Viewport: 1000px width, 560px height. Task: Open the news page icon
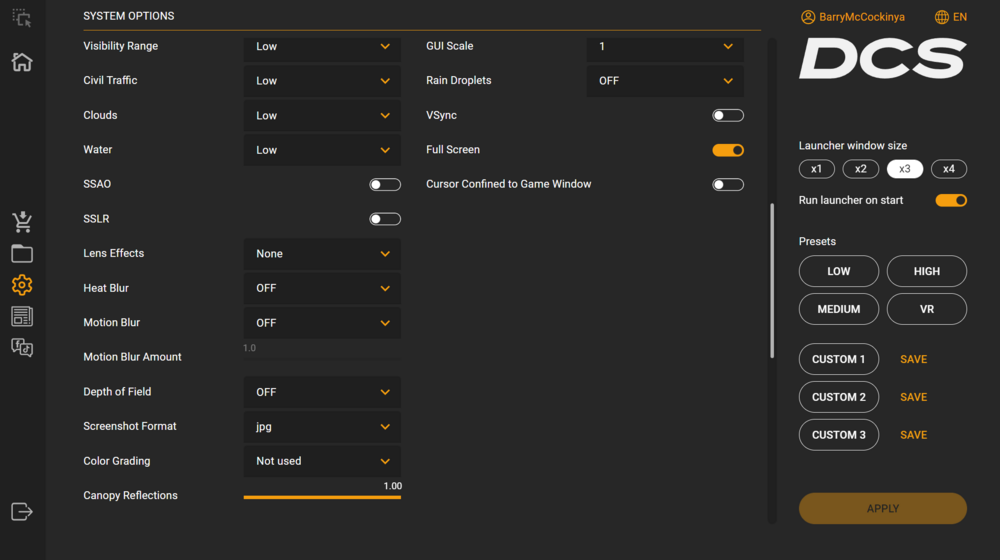tap(22, 317)
